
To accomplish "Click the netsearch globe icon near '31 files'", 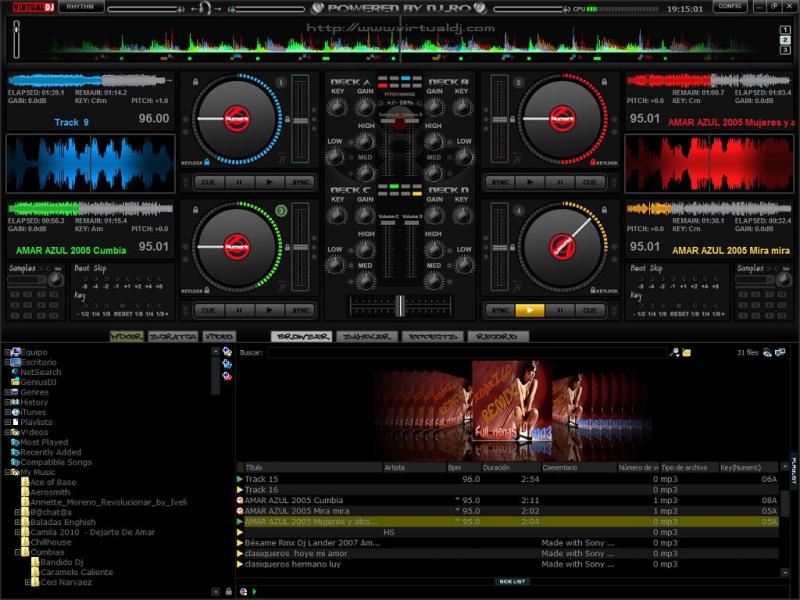I will [x=766, y=352].
